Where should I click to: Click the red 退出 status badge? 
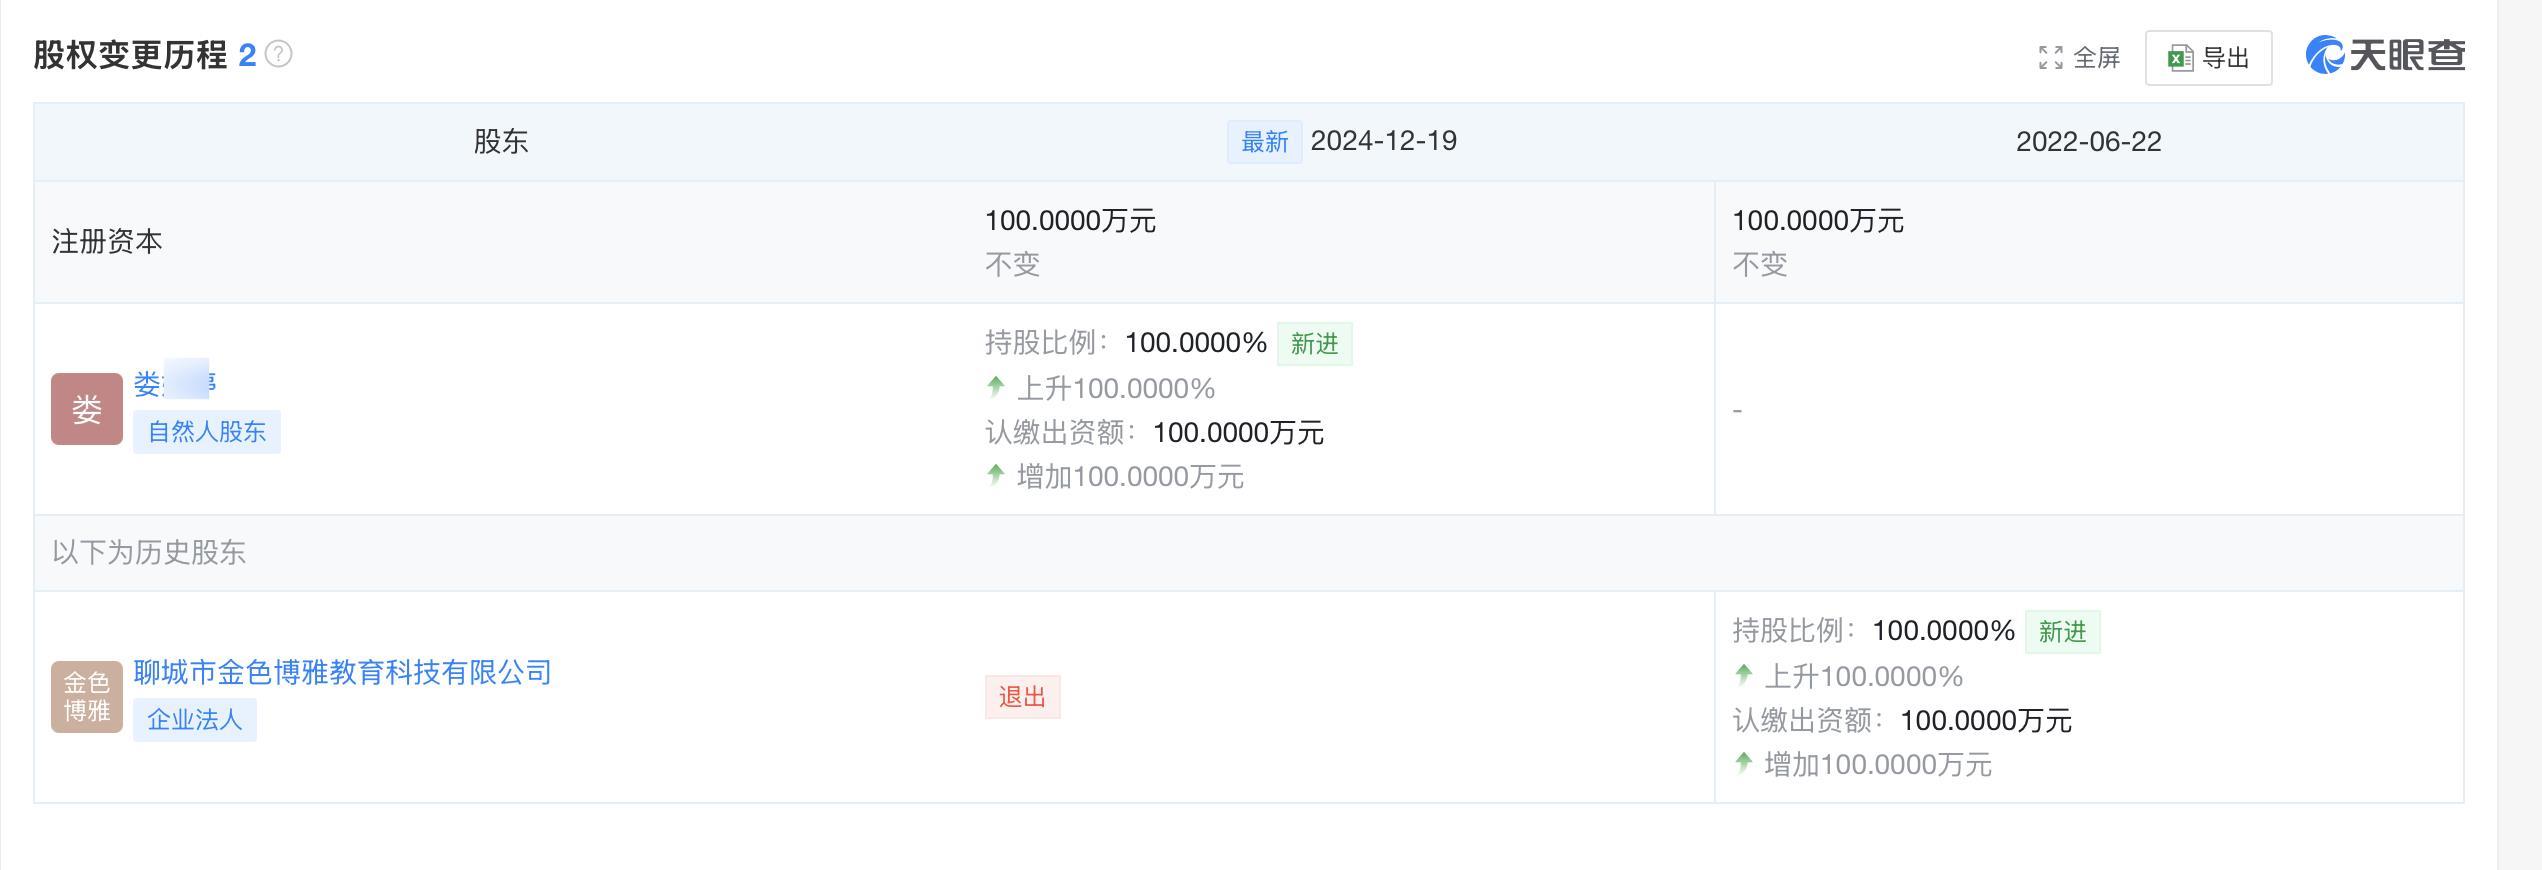point(1022,697)
